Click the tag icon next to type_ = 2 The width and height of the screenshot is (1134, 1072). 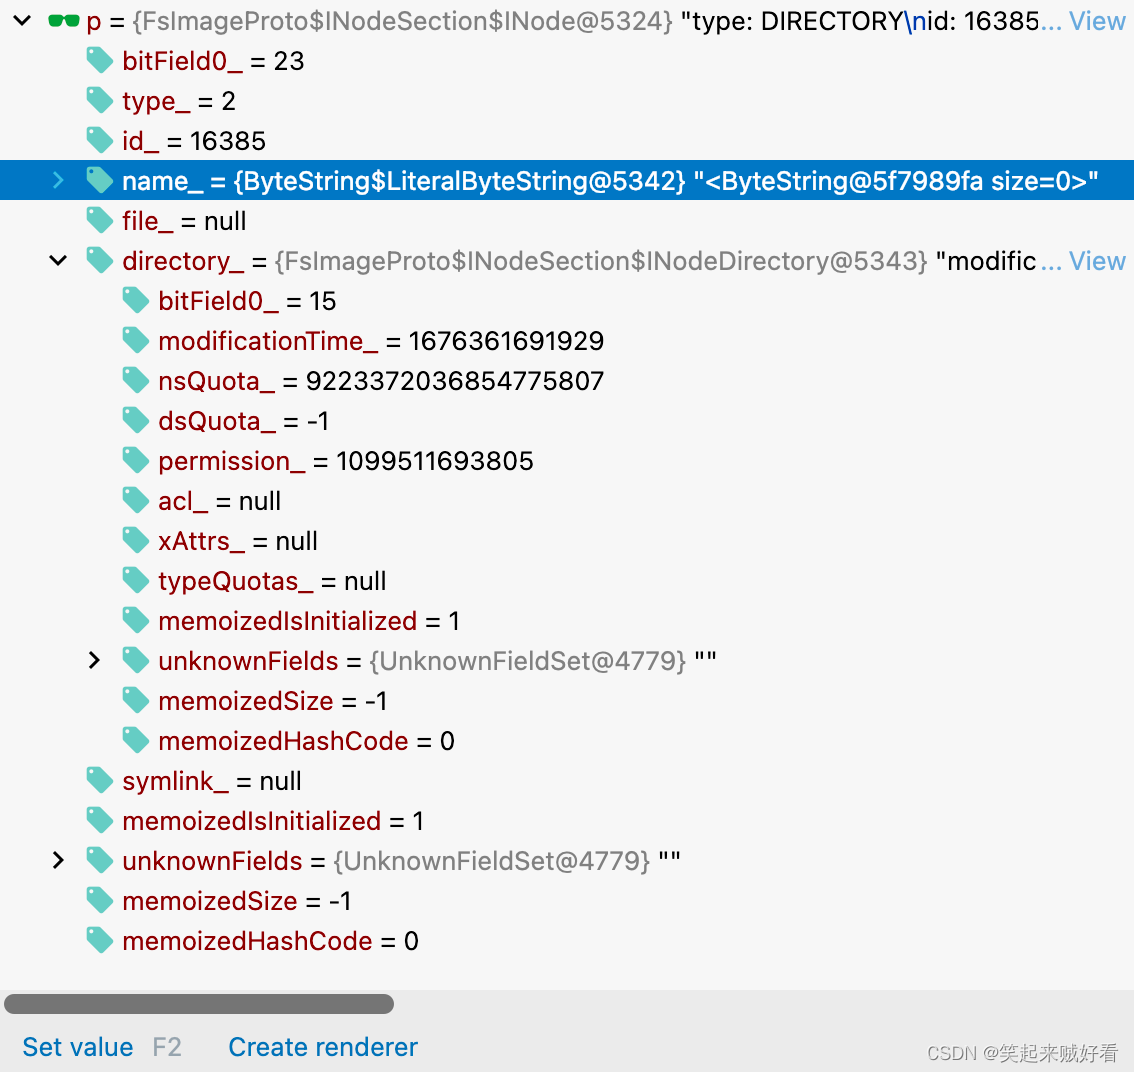tap(100, 101)
